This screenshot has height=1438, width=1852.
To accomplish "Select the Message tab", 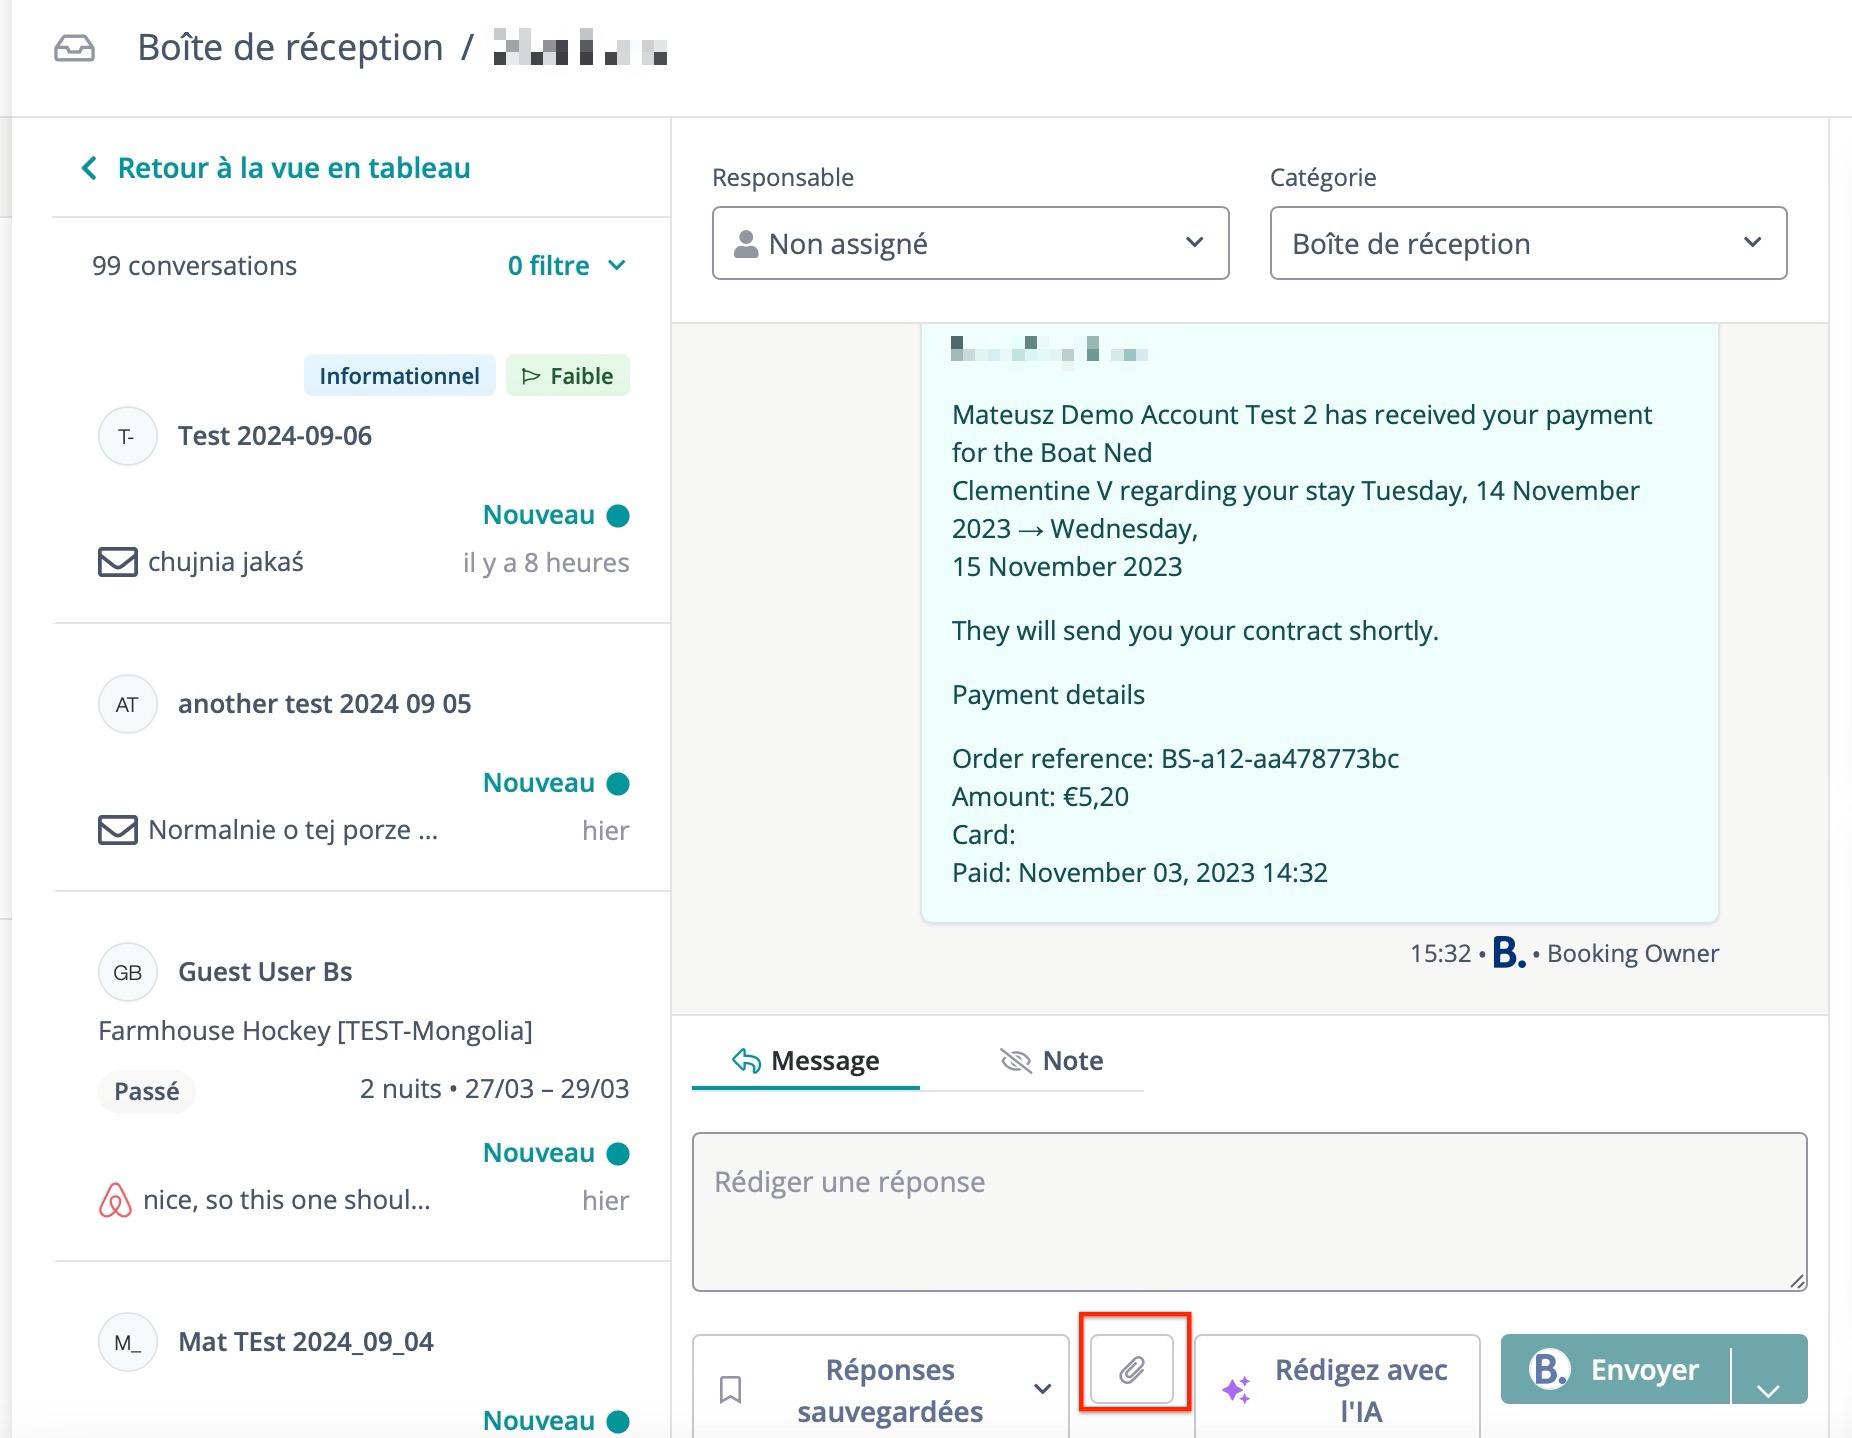I will [806, 1060].
